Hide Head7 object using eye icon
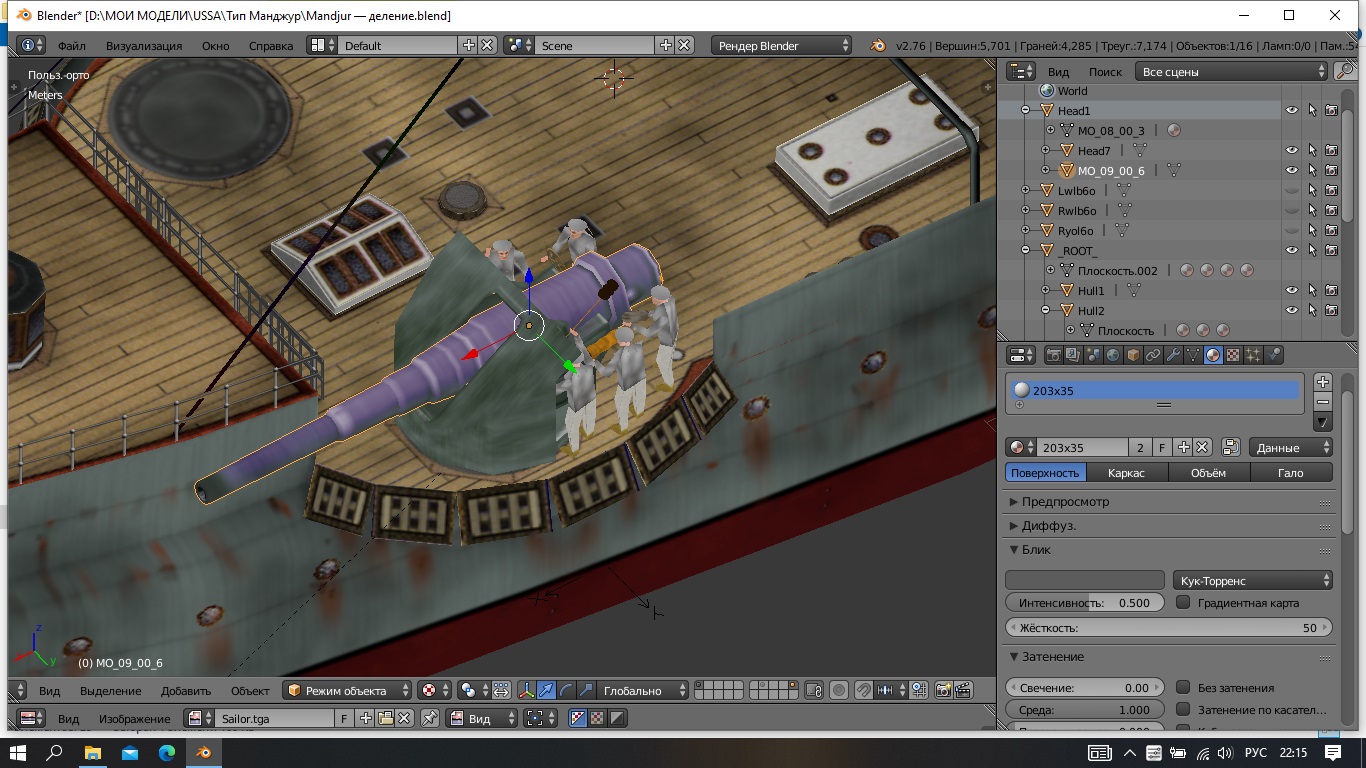Viewport: 1366px width, 768px height. click(1292, 151)
